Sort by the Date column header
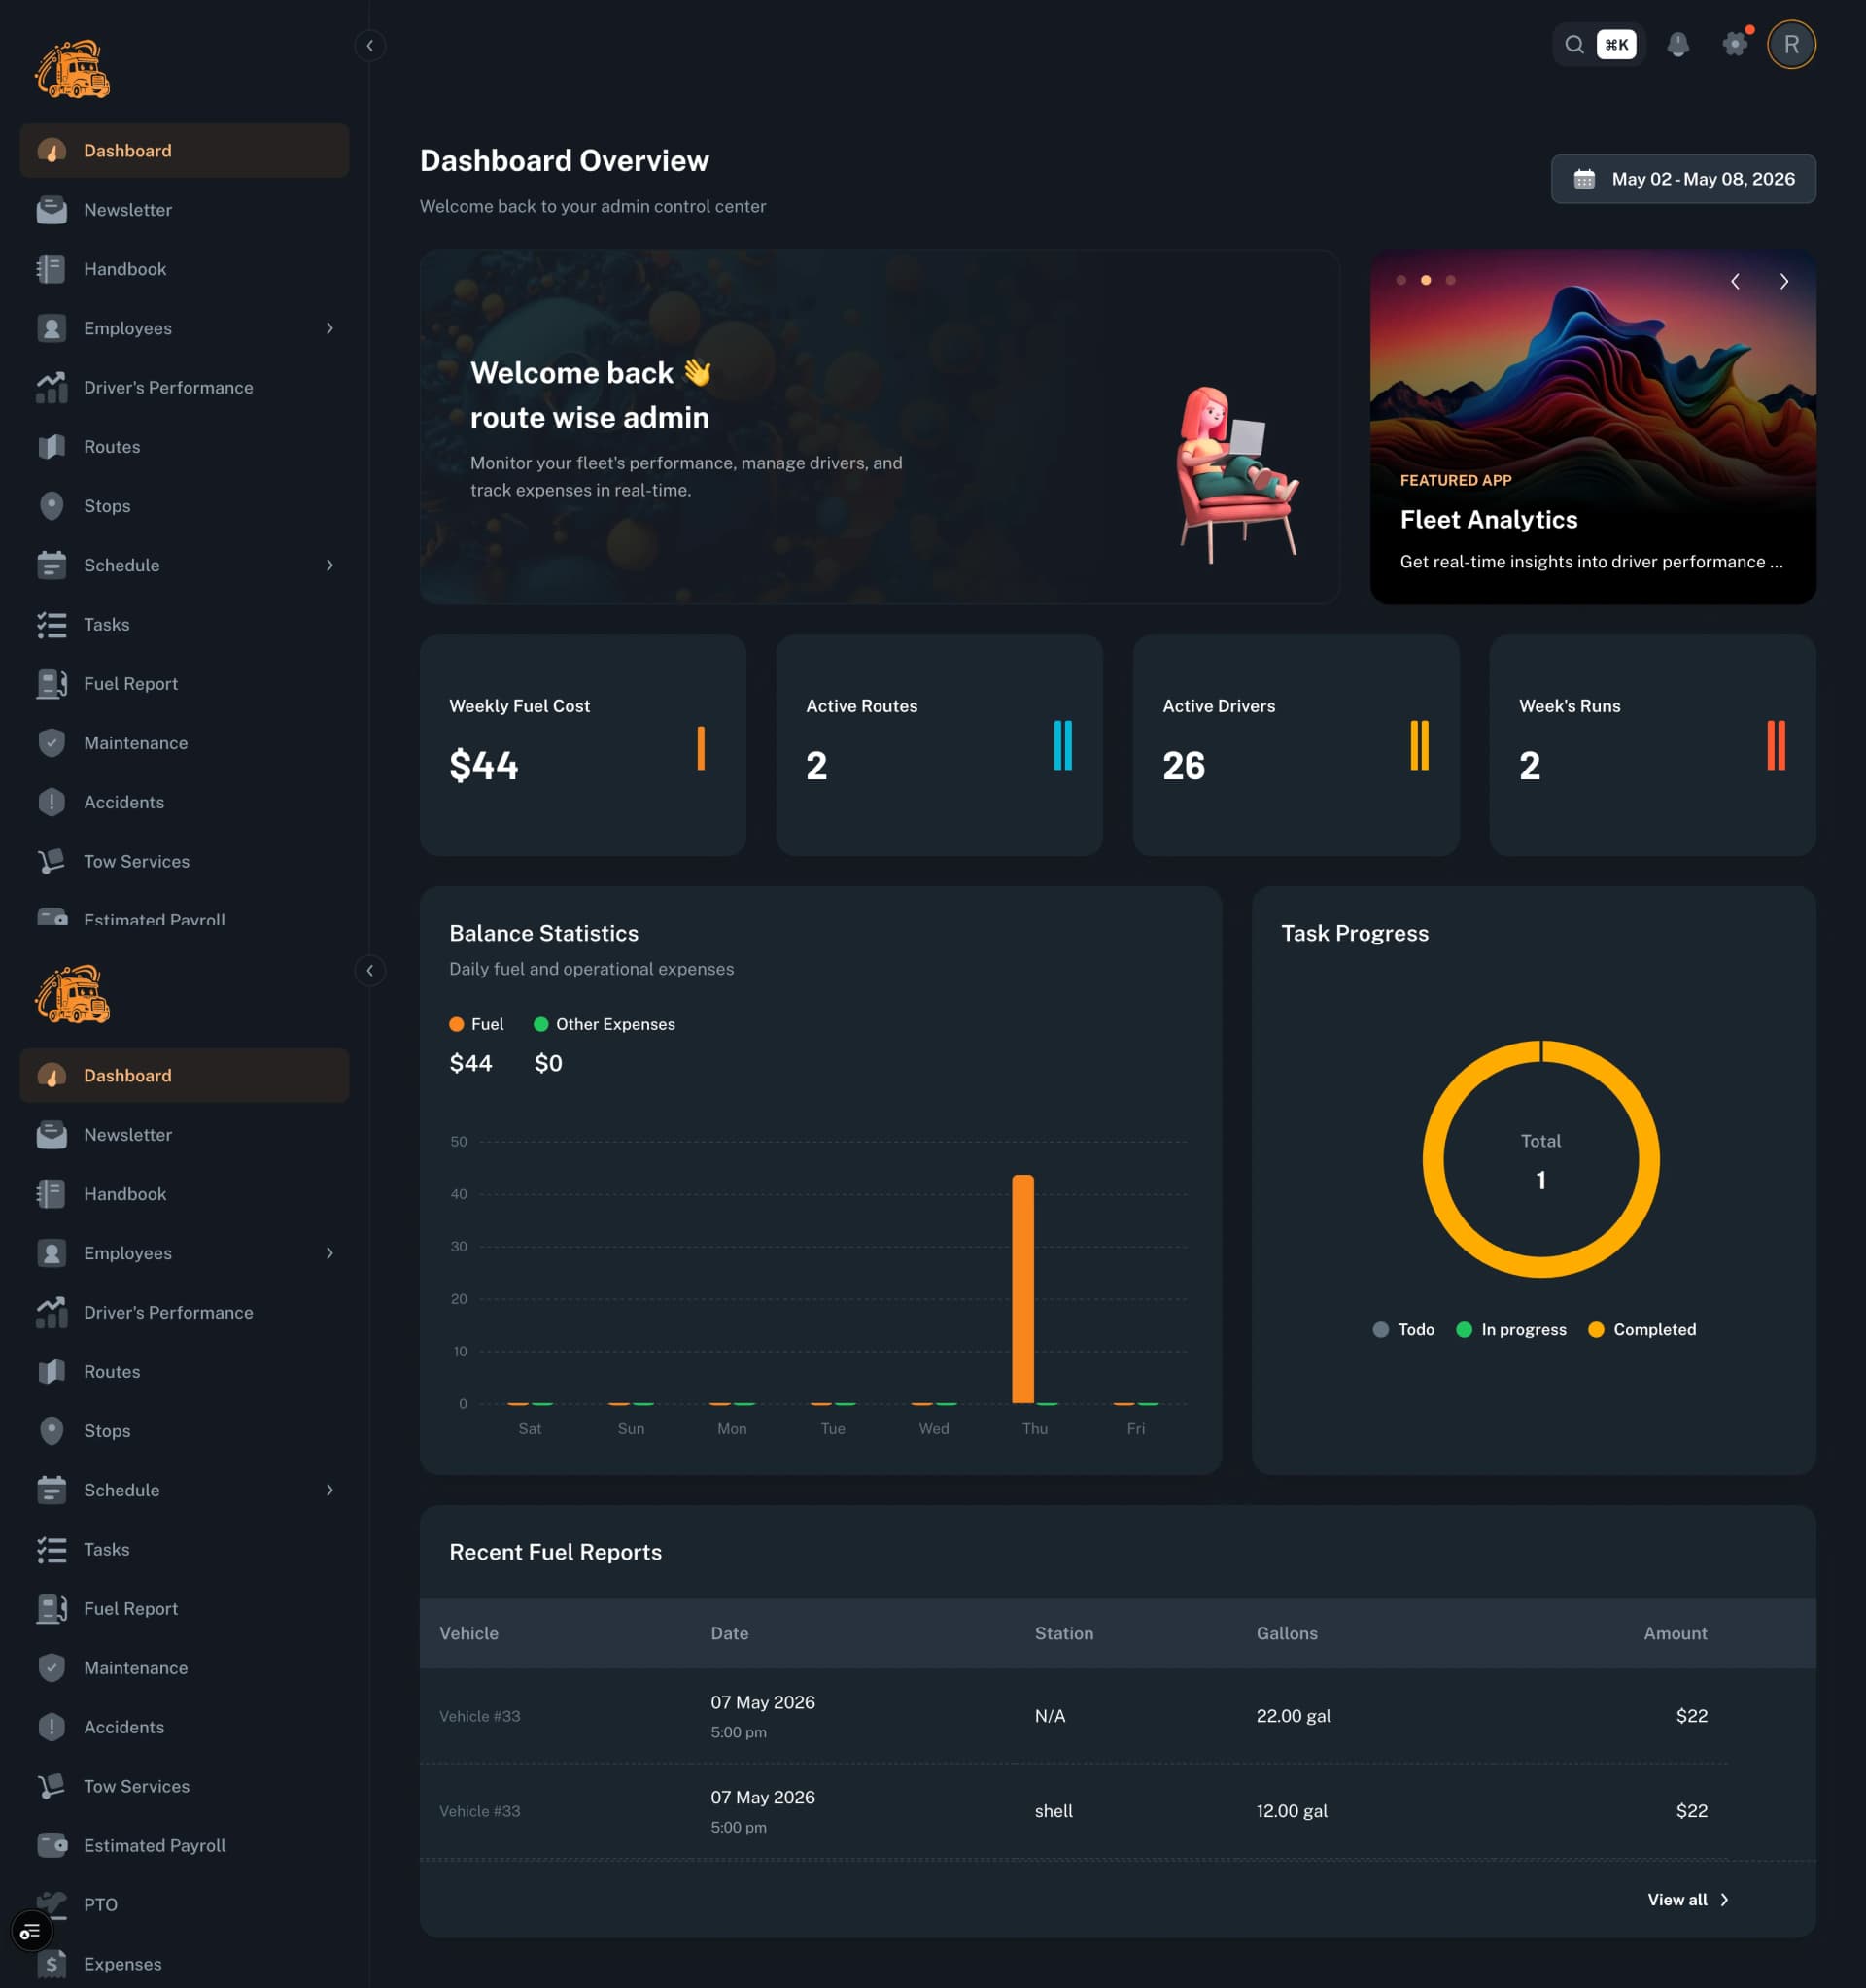 pyautogui.click(x=730, y=1634)
